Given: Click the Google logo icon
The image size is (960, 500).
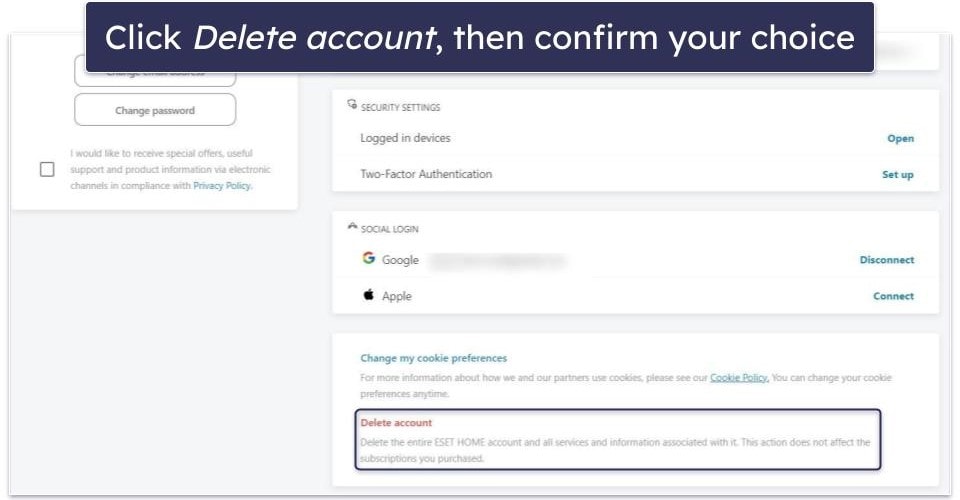Looking at the screenshot, I should (369, 258).
